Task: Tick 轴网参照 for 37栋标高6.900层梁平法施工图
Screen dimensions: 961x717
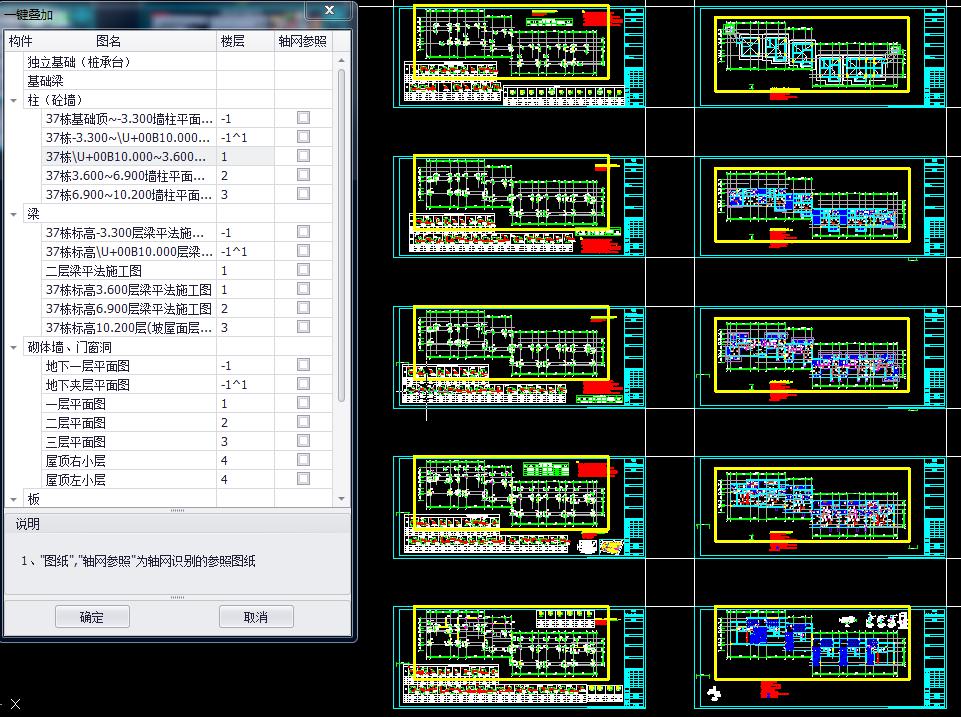Action: pos(303,308)
